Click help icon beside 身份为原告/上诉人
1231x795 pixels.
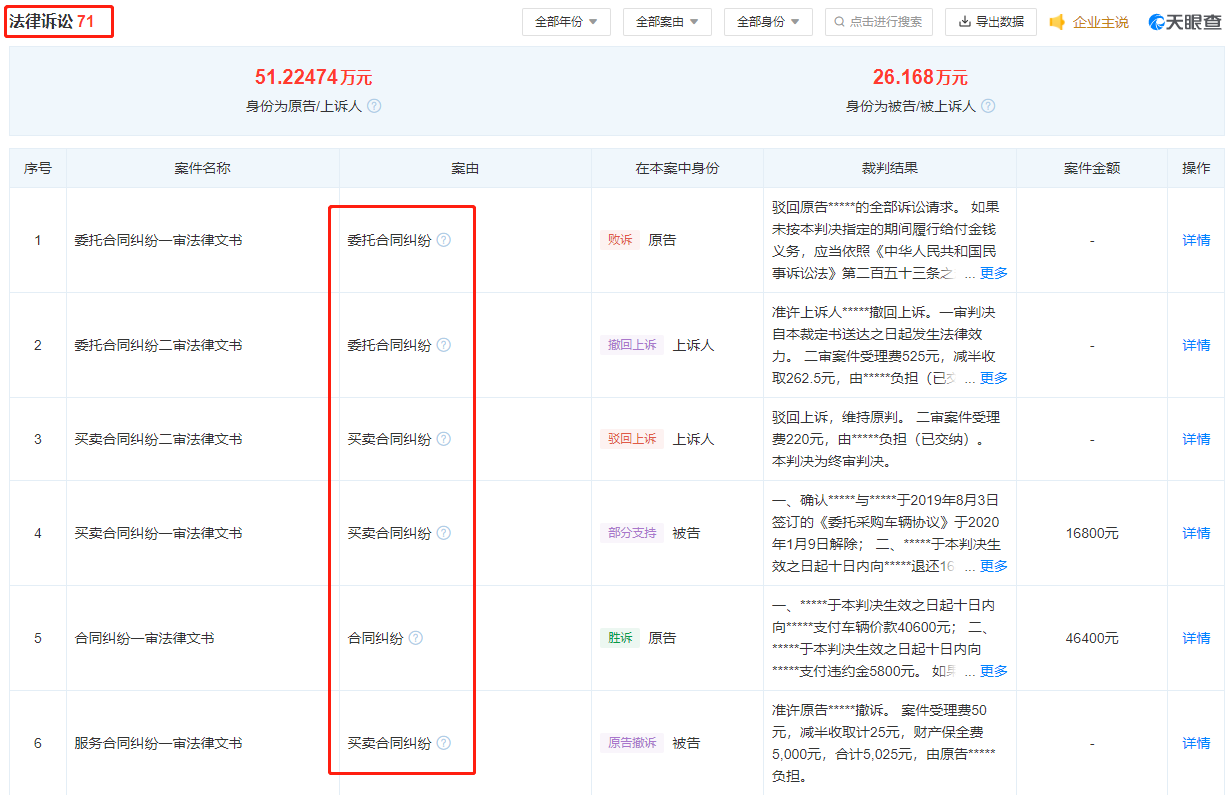pos(374,106)
